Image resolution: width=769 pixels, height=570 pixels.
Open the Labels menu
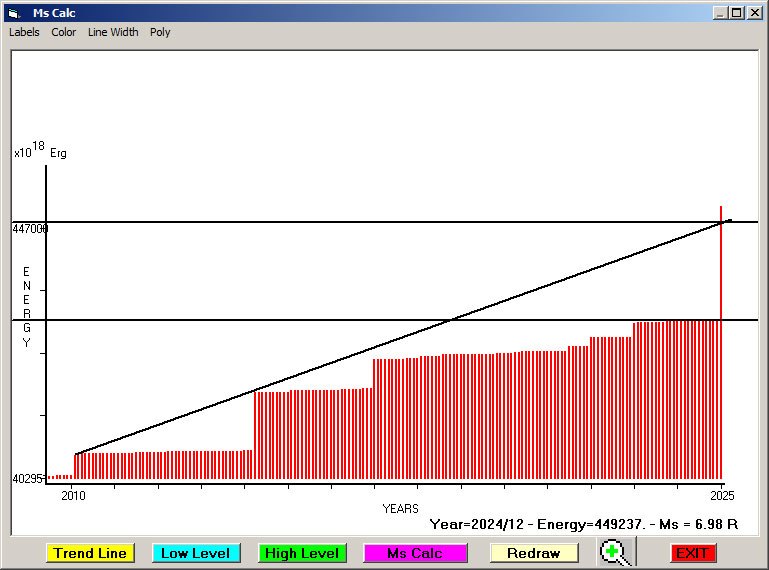pyautogui.click(x=24, y=32)
